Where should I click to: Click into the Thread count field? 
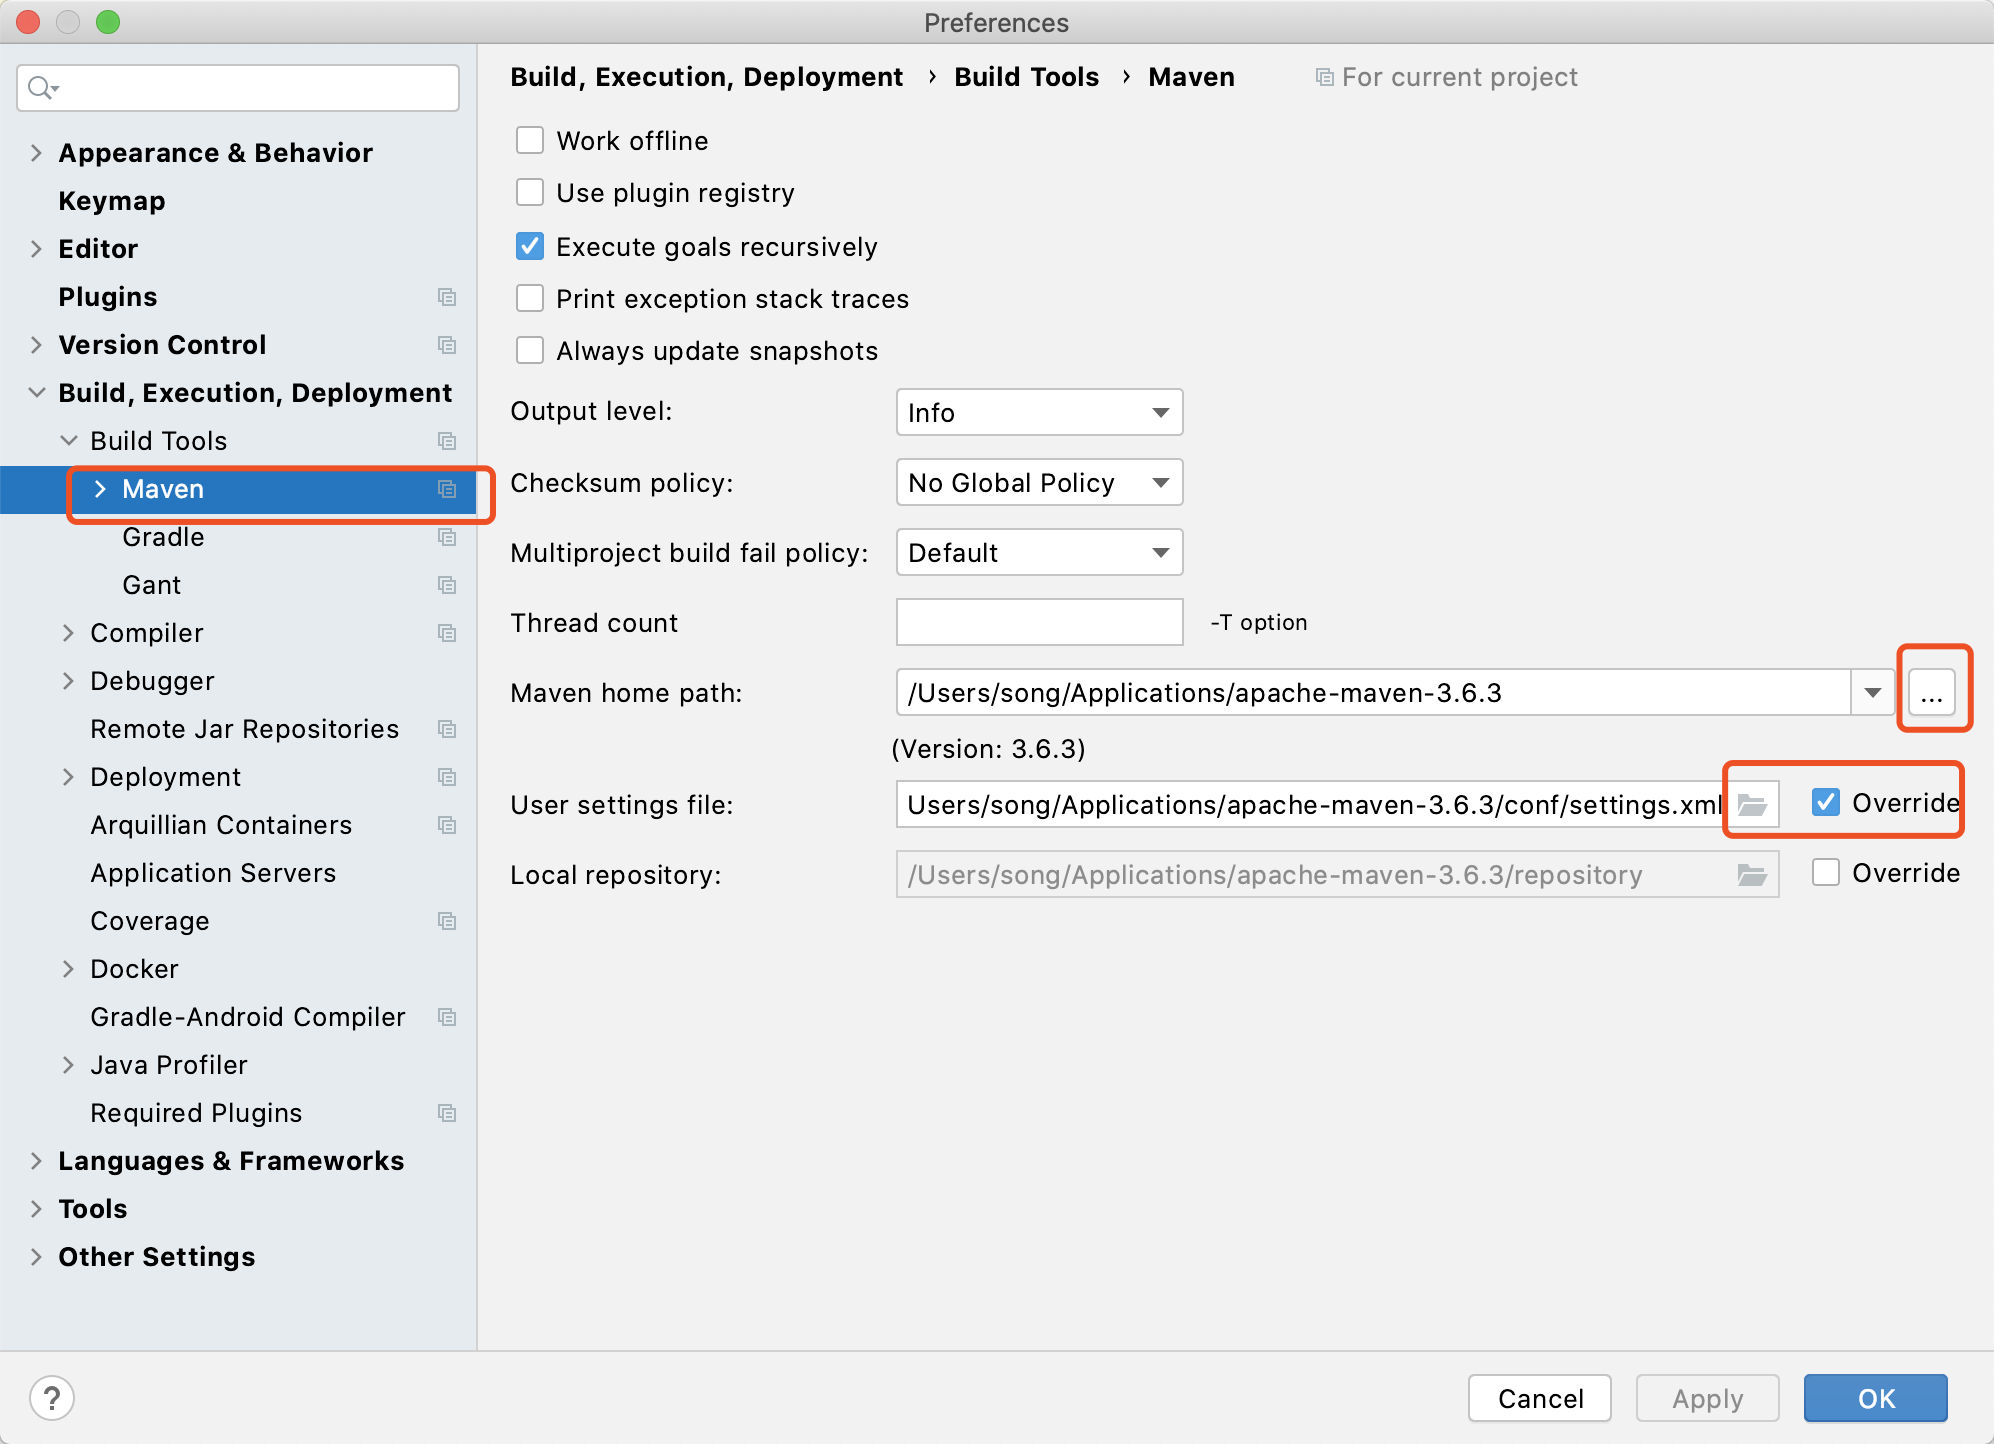pos(1039,622)
